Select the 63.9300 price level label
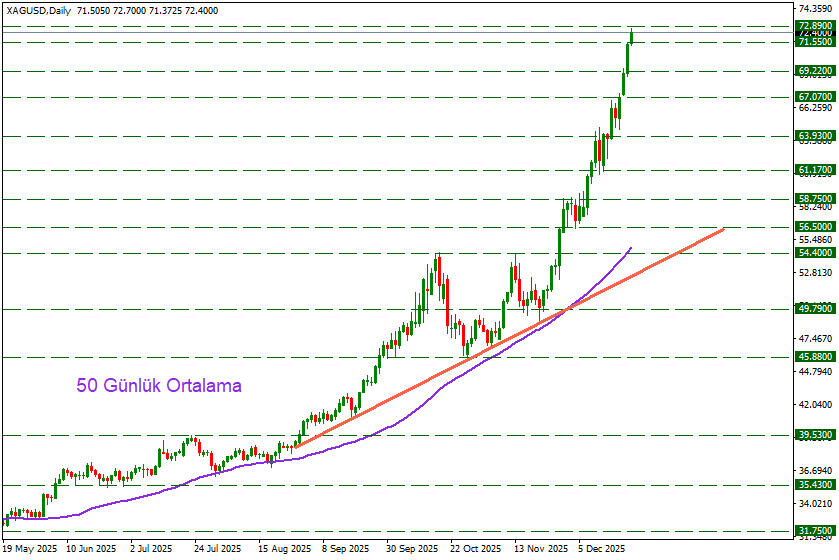Viewport: 839px width, 560px height. [x=815, y=135]
